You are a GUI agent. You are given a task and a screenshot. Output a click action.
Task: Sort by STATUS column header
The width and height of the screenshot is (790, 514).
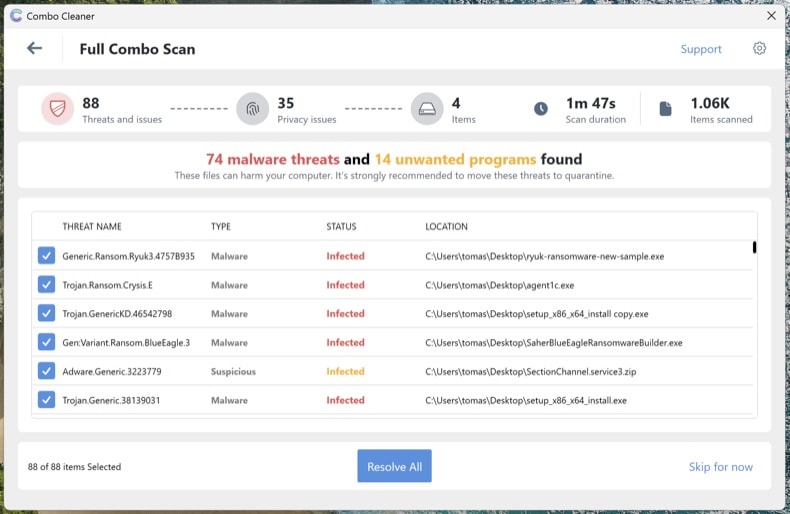[x=341, y=226]
